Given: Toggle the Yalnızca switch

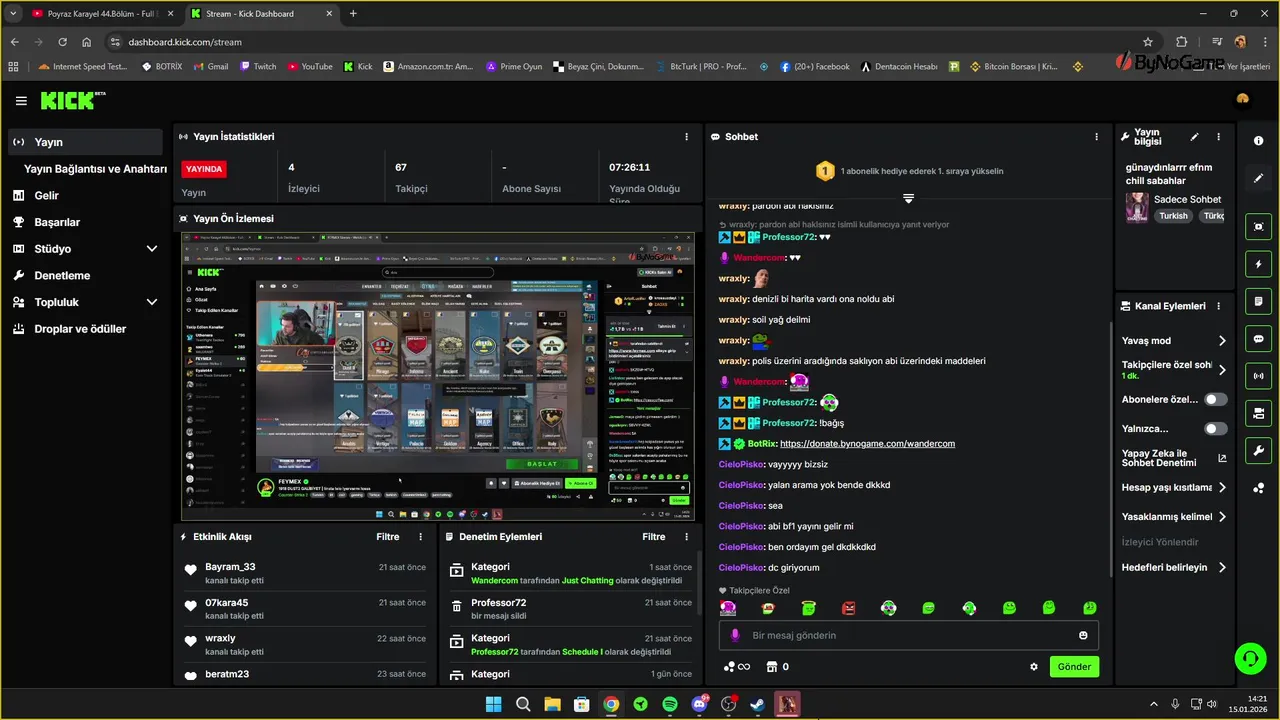Looking at the screenshot, I should pos(1215,429).
